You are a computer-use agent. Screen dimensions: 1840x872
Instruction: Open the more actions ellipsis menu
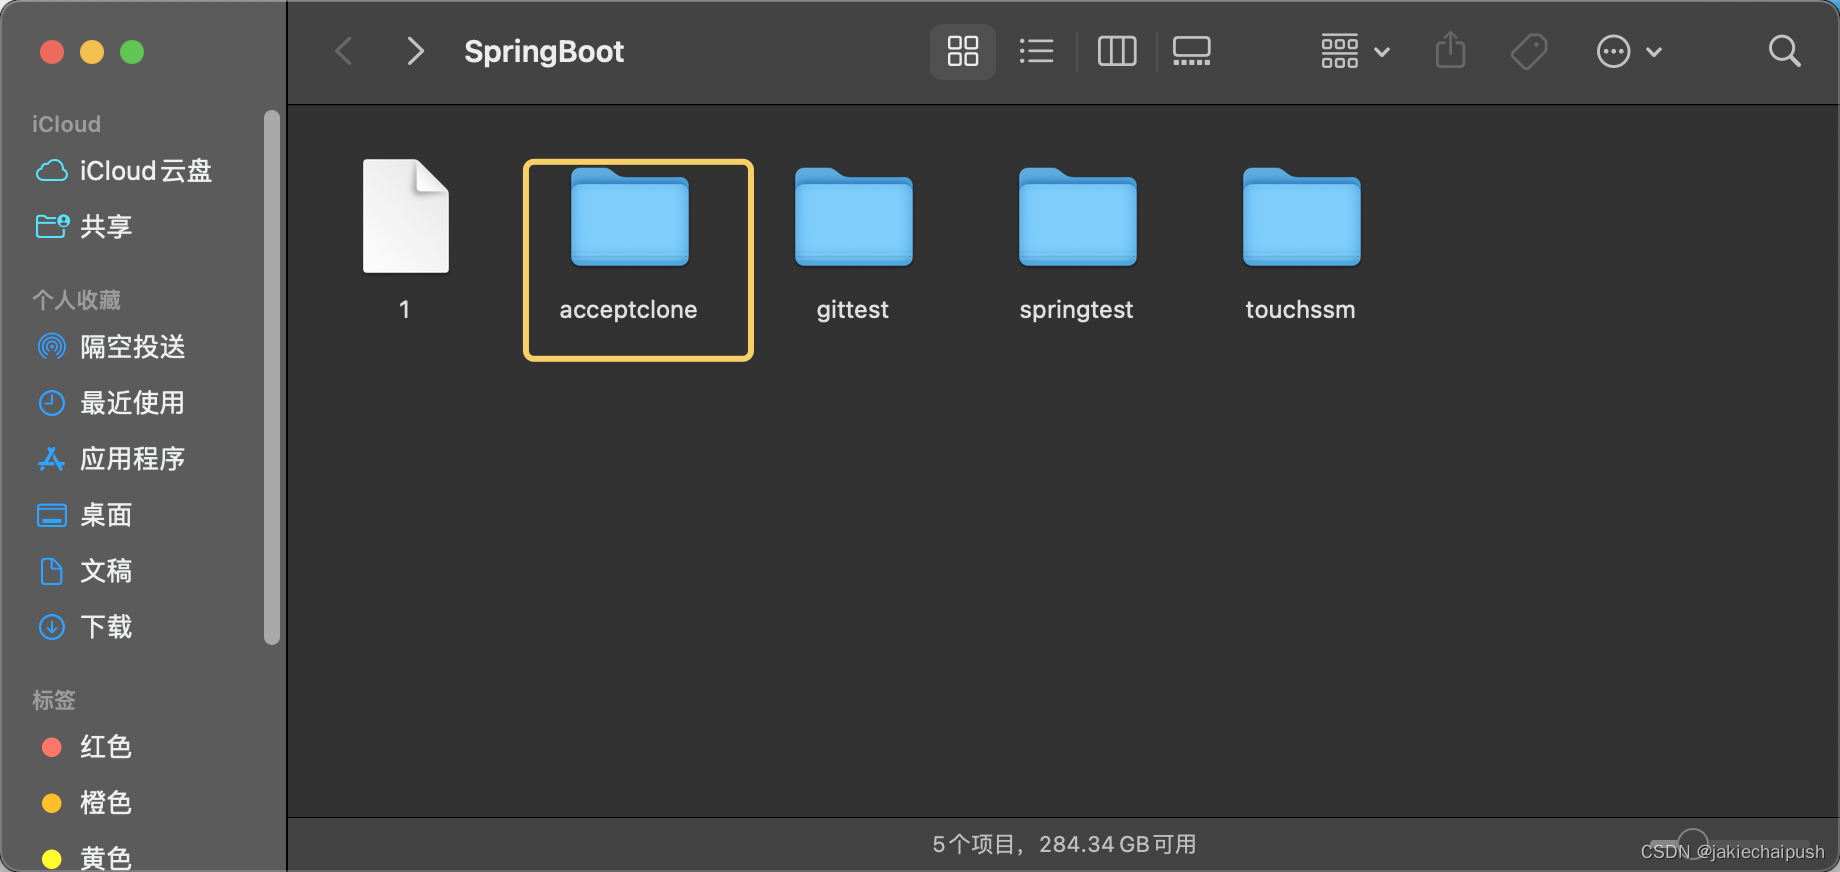(x=1629, y=51)
